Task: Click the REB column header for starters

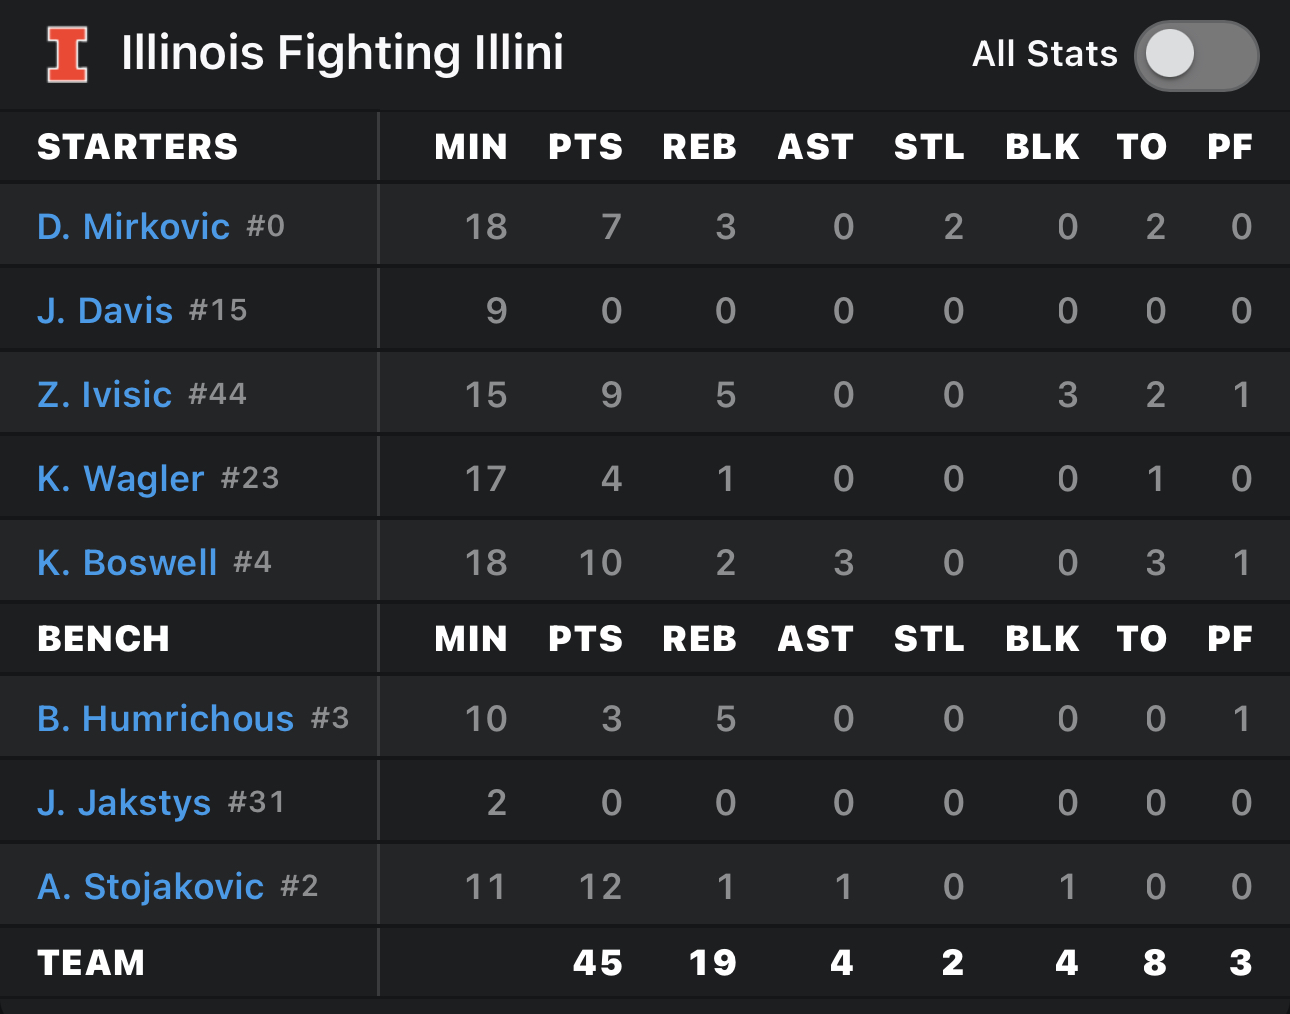Action: [x=699, y=147]
